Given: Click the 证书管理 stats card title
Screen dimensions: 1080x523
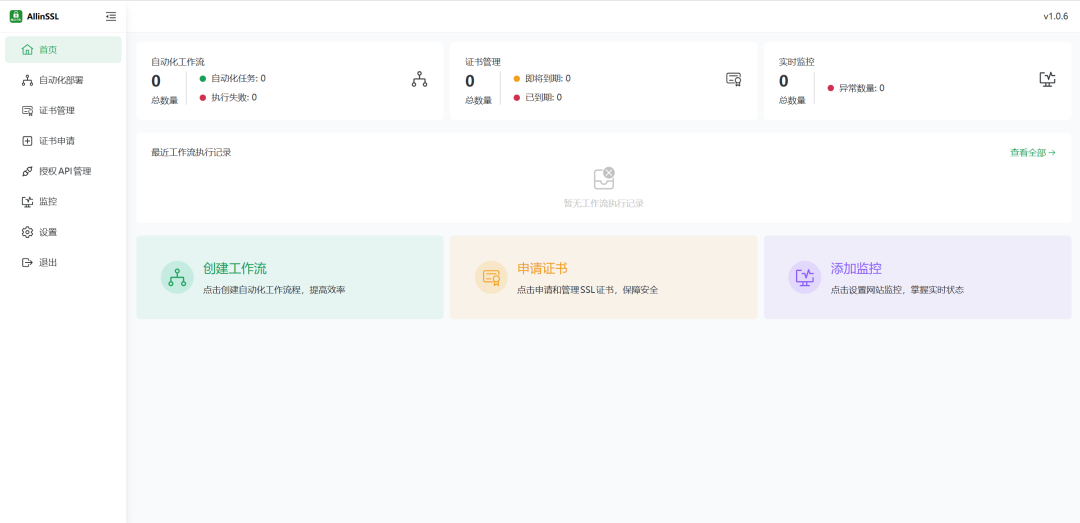Looking at the screenshot, I should click(483, 61).
